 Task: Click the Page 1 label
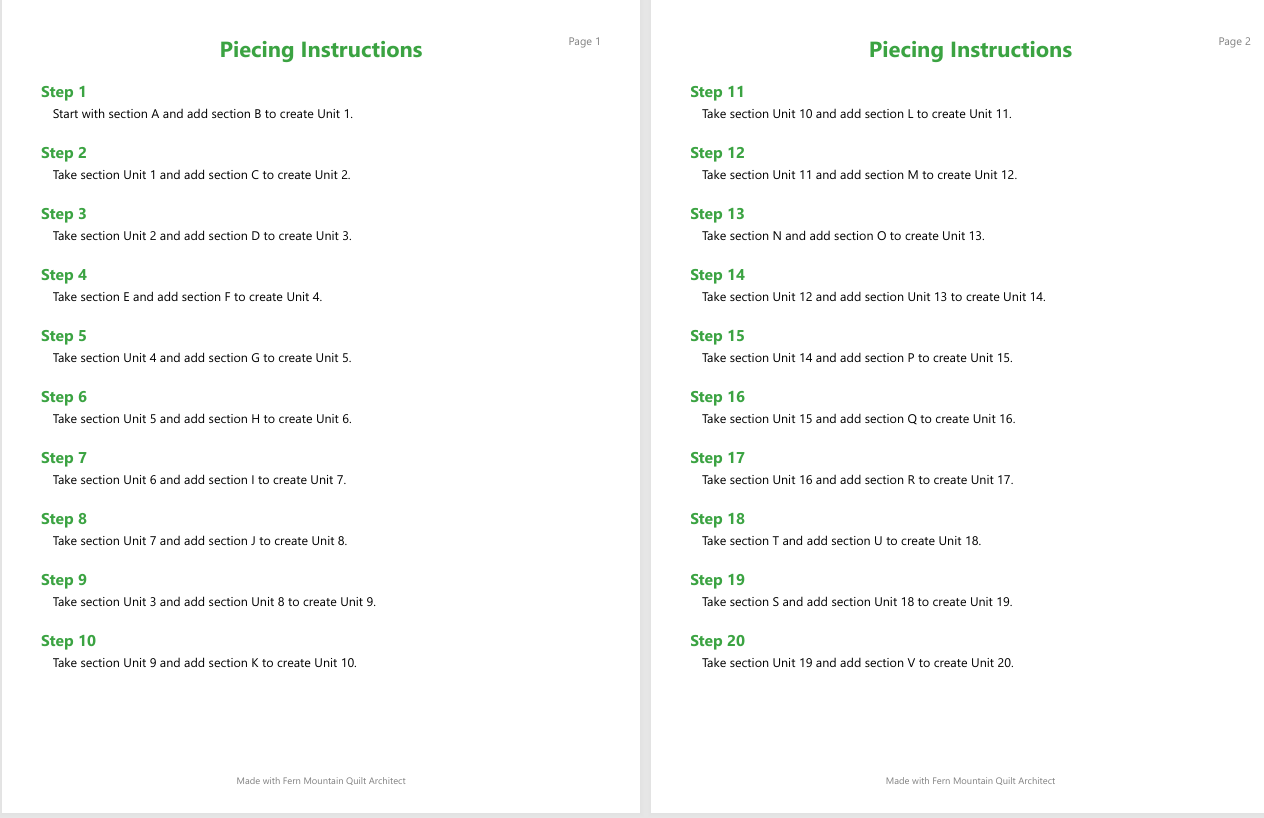point(584,42)
